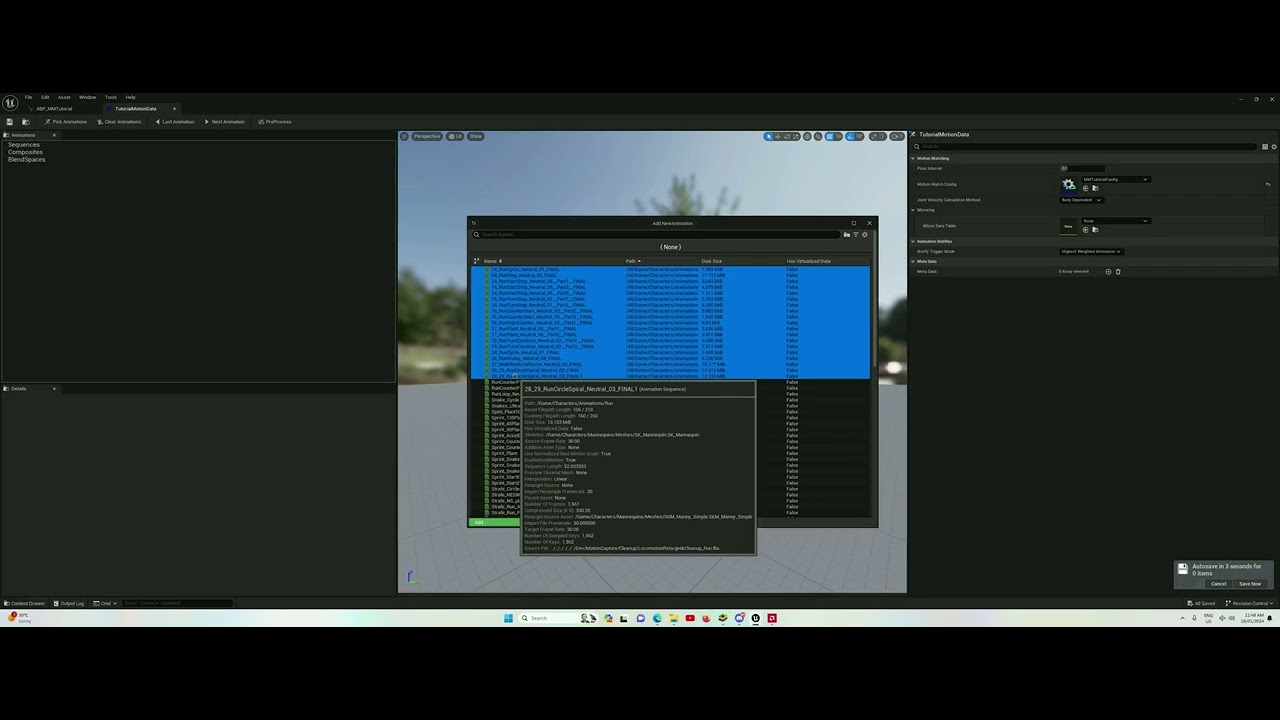
Task: Click Save Now in the autosave notification
Action: pos(1250,584)
